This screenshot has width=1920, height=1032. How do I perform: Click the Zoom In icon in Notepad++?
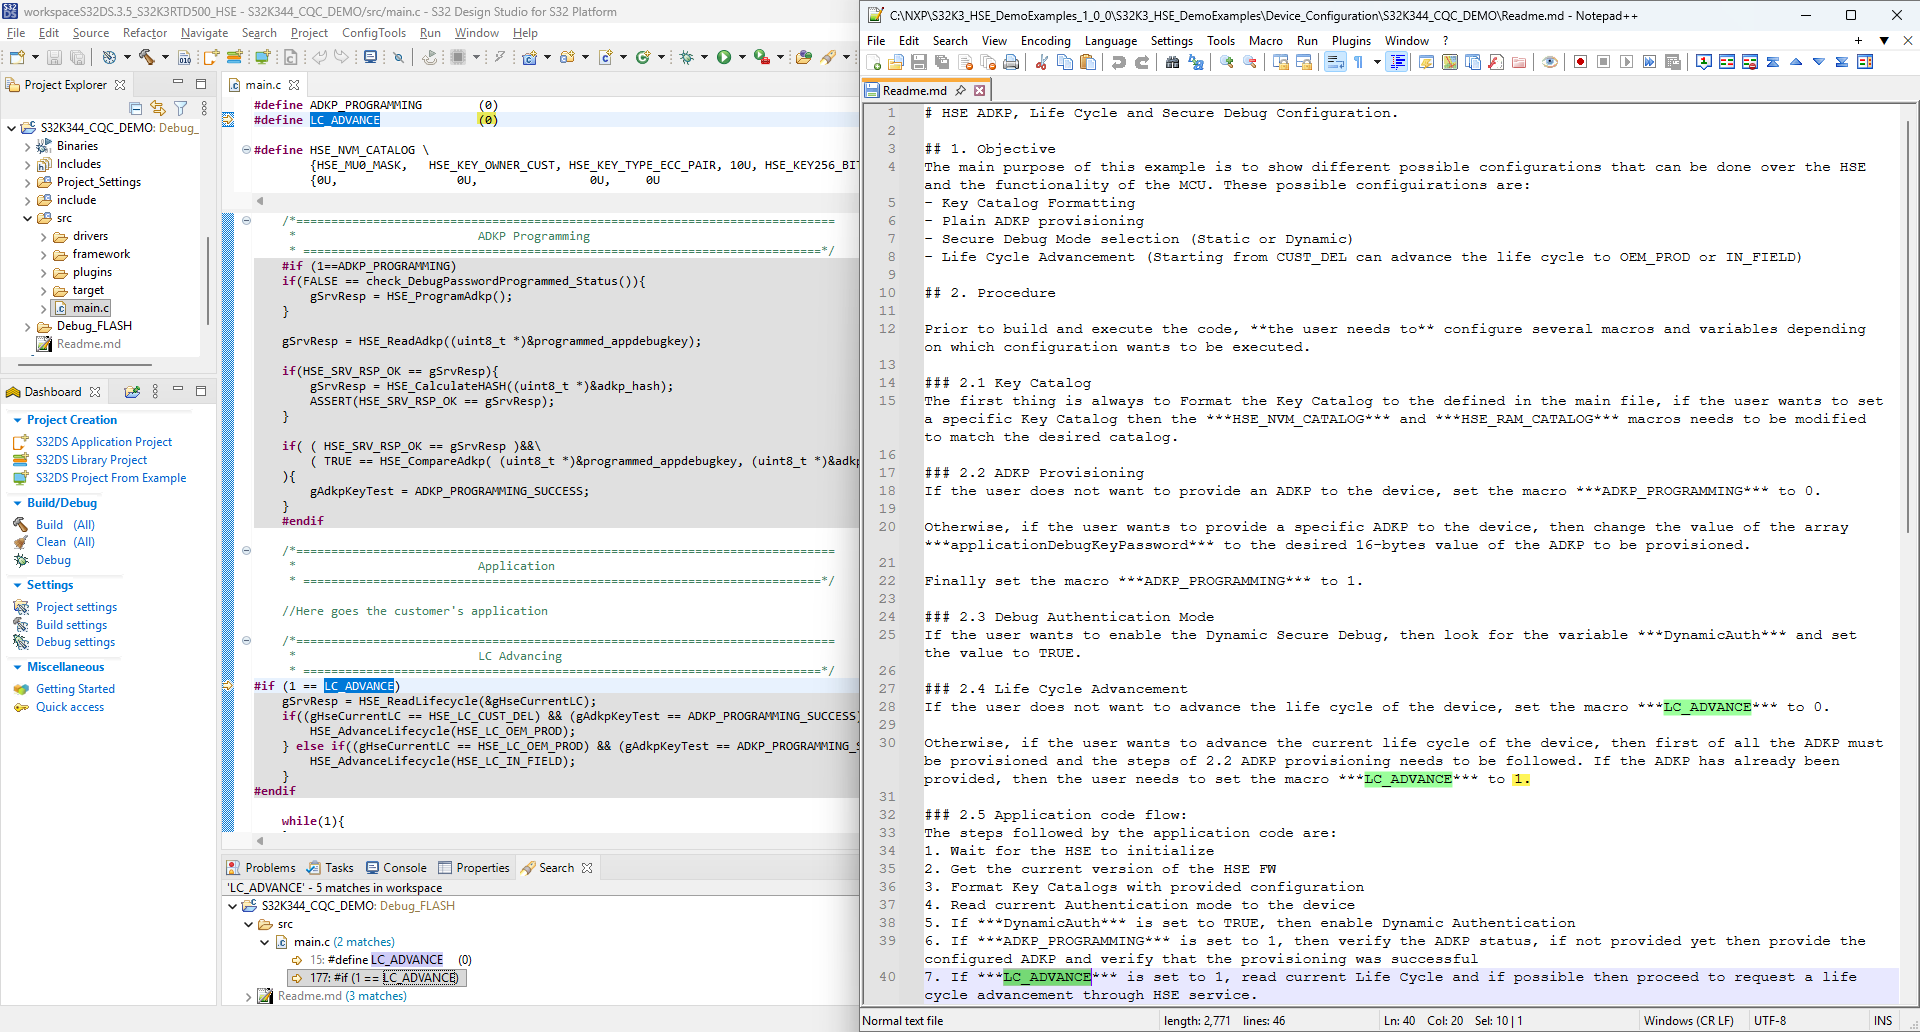[x=1226, y=62]
